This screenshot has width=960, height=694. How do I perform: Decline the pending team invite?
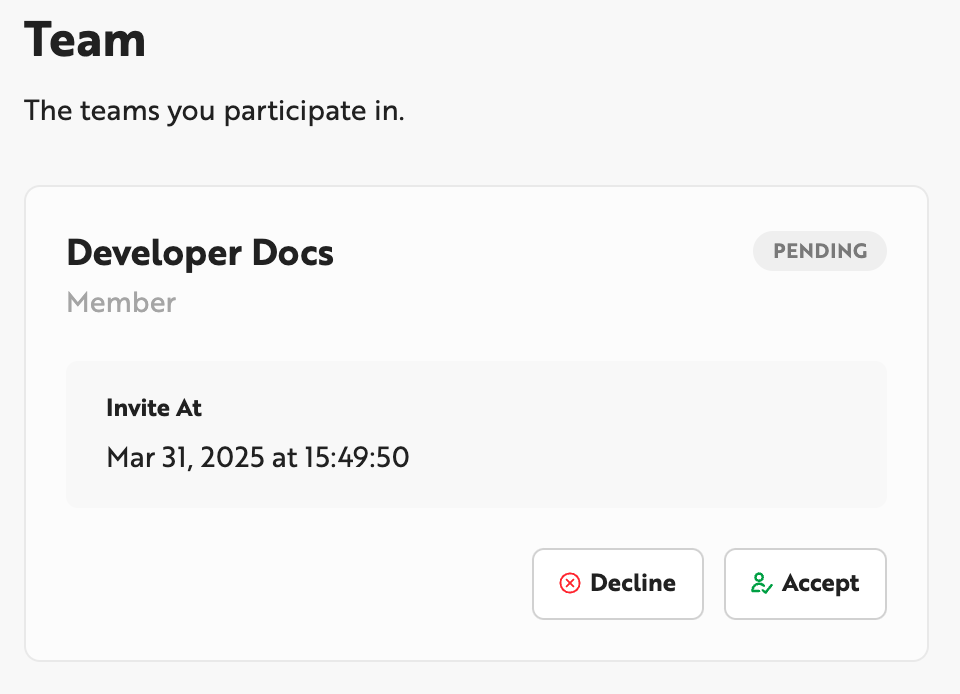[617, 583]
